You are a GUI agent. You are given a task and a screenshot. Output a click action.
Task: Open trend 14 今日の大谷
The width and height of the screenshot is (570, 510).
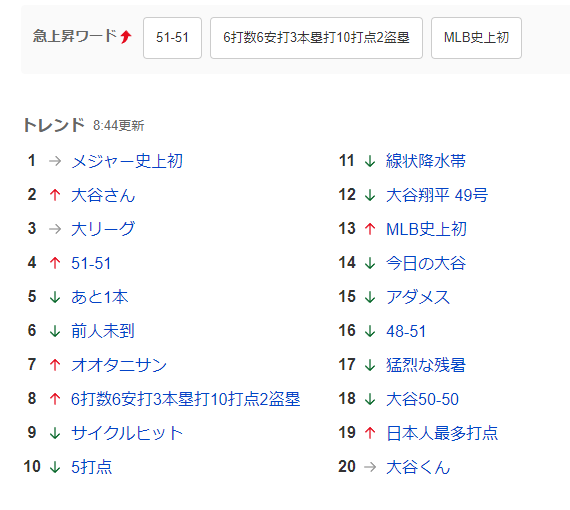click(426, 263)
